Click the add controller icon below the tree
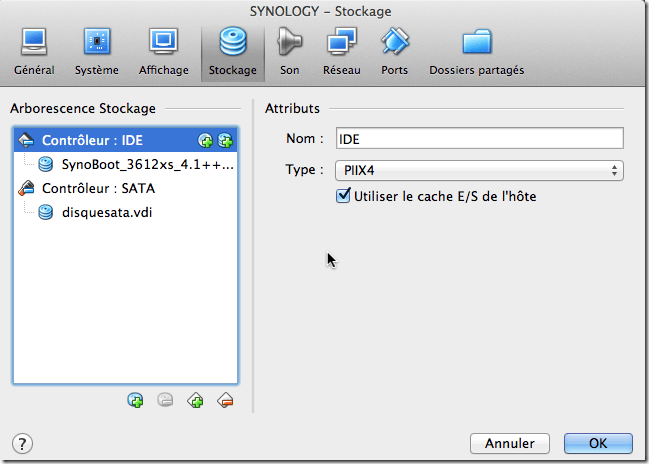 (x=195, y=400)
